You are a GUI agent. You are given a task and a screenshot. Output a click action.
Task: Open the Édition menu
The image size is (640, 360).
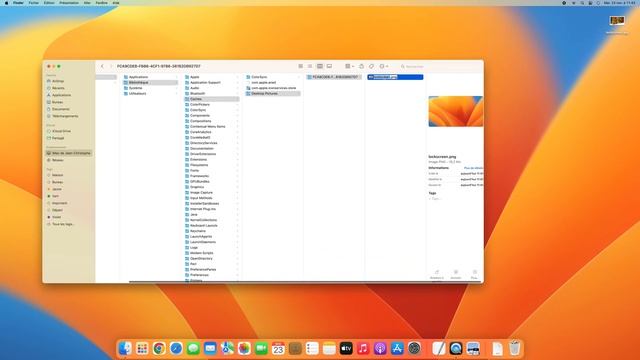click(x=49, y=3)
